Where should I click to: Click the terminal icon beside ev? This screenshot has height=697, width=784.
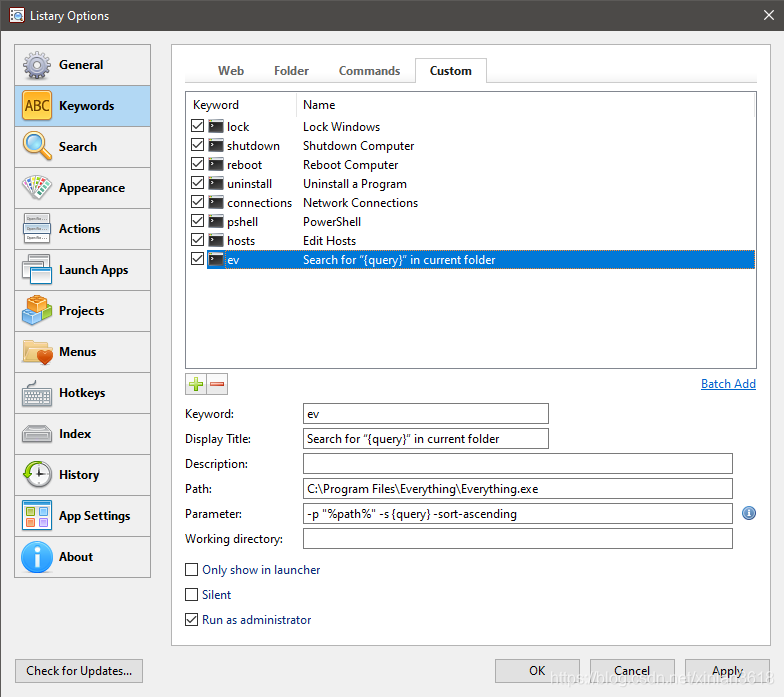point(216,260)
